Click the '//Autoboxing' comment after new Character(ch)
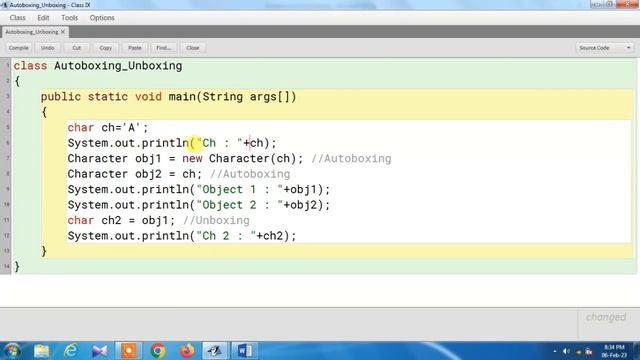Viewport: 640px width, 360px height. coord(351,159)
